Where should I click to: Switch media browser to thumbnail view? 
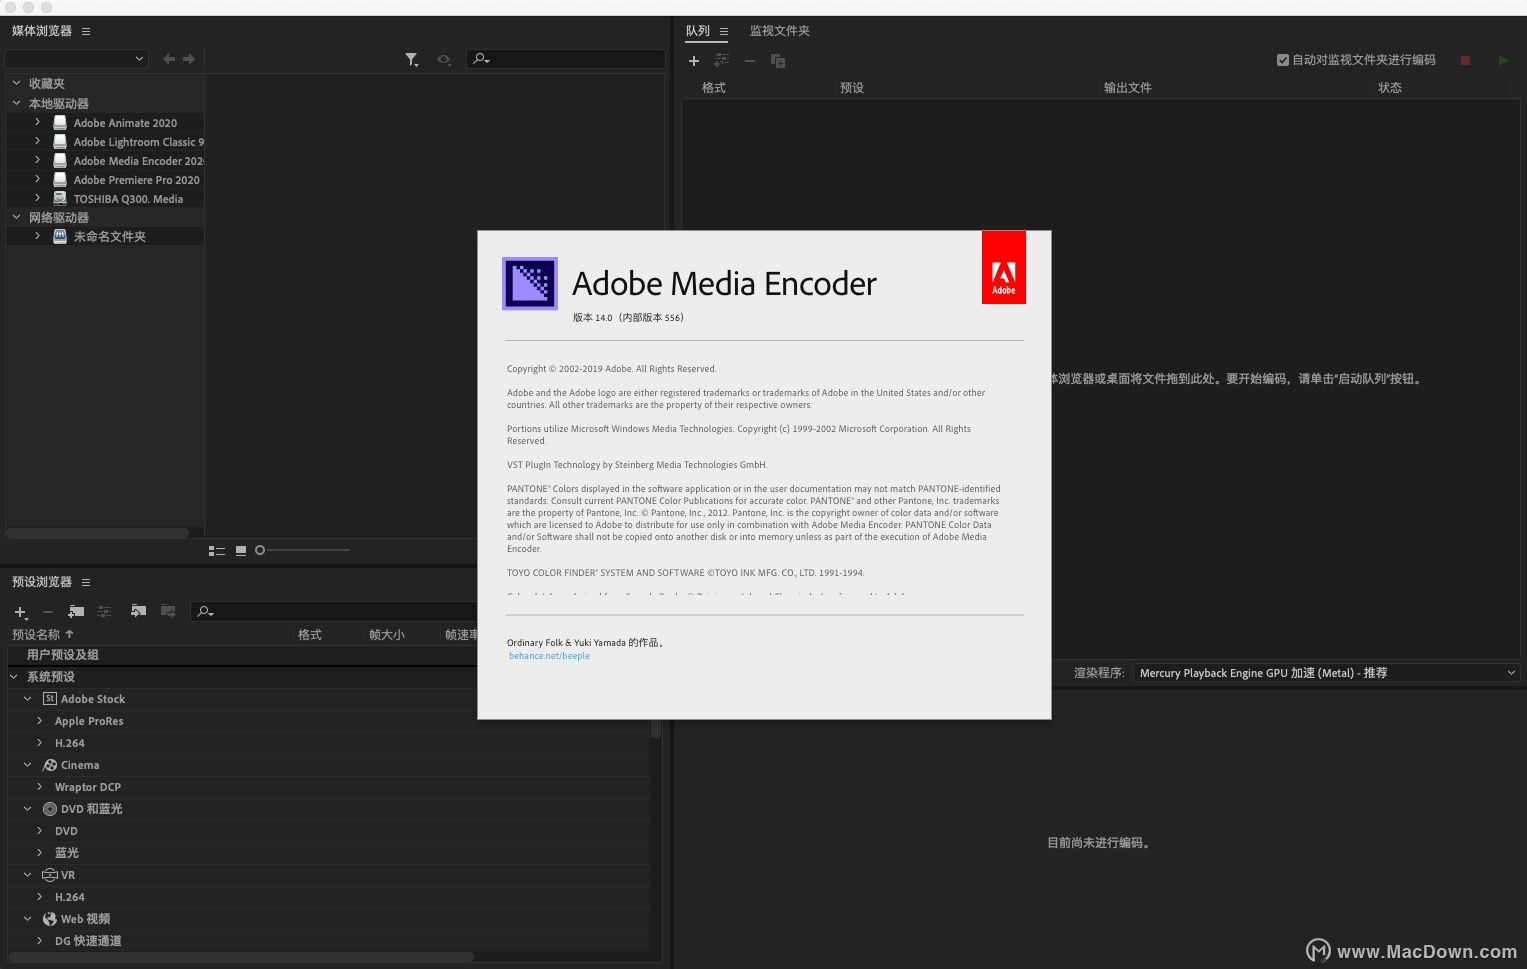[x=240, y=550]
